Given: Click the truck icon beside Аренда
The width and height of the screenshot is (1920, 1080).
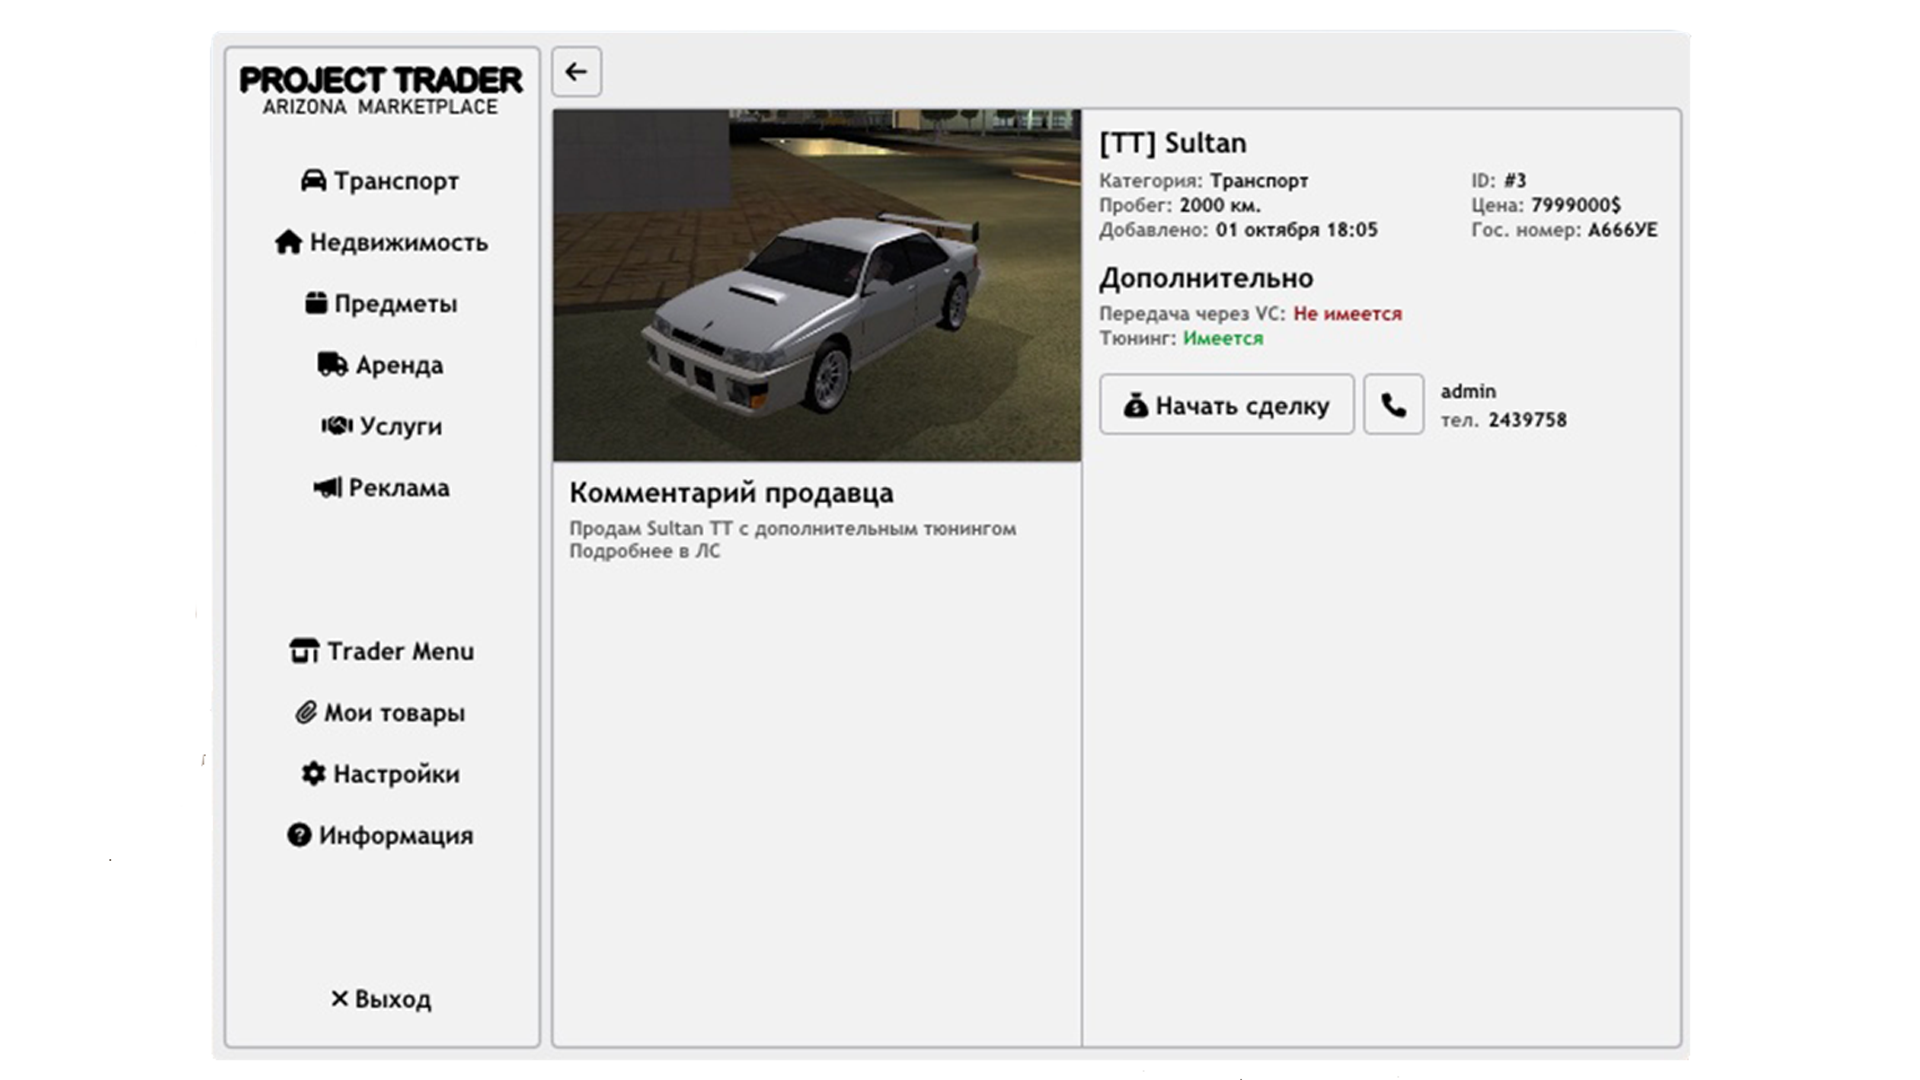Looking at the screenshot, I should 332,364.
